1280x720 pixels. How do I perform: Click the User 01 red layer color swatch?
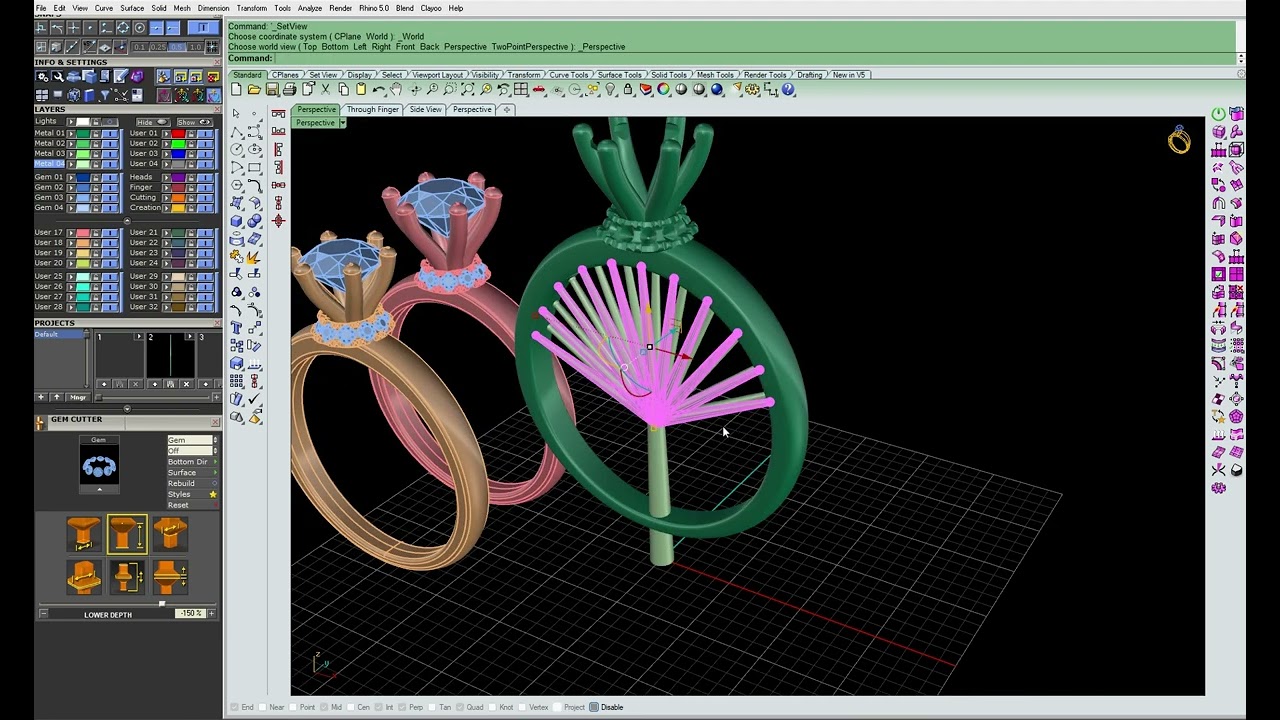tap(178, 133)
